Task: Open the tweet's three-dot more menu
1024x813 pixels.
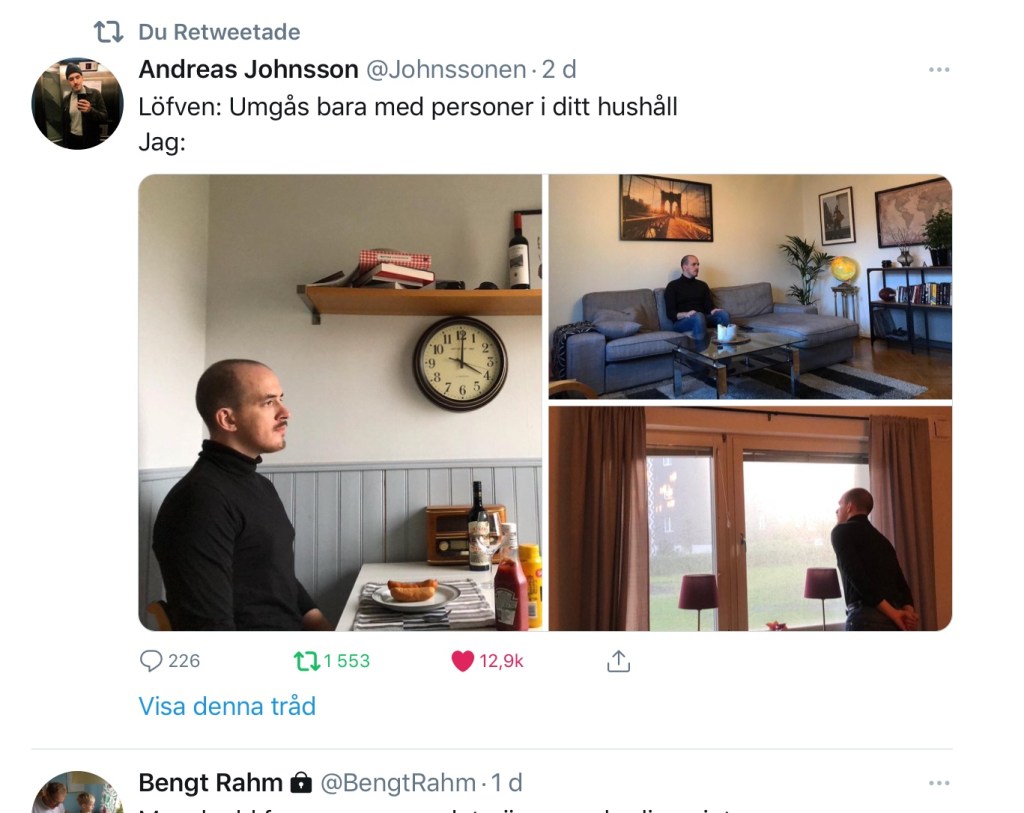Action: pyautogui.click(x=939, y=69)
